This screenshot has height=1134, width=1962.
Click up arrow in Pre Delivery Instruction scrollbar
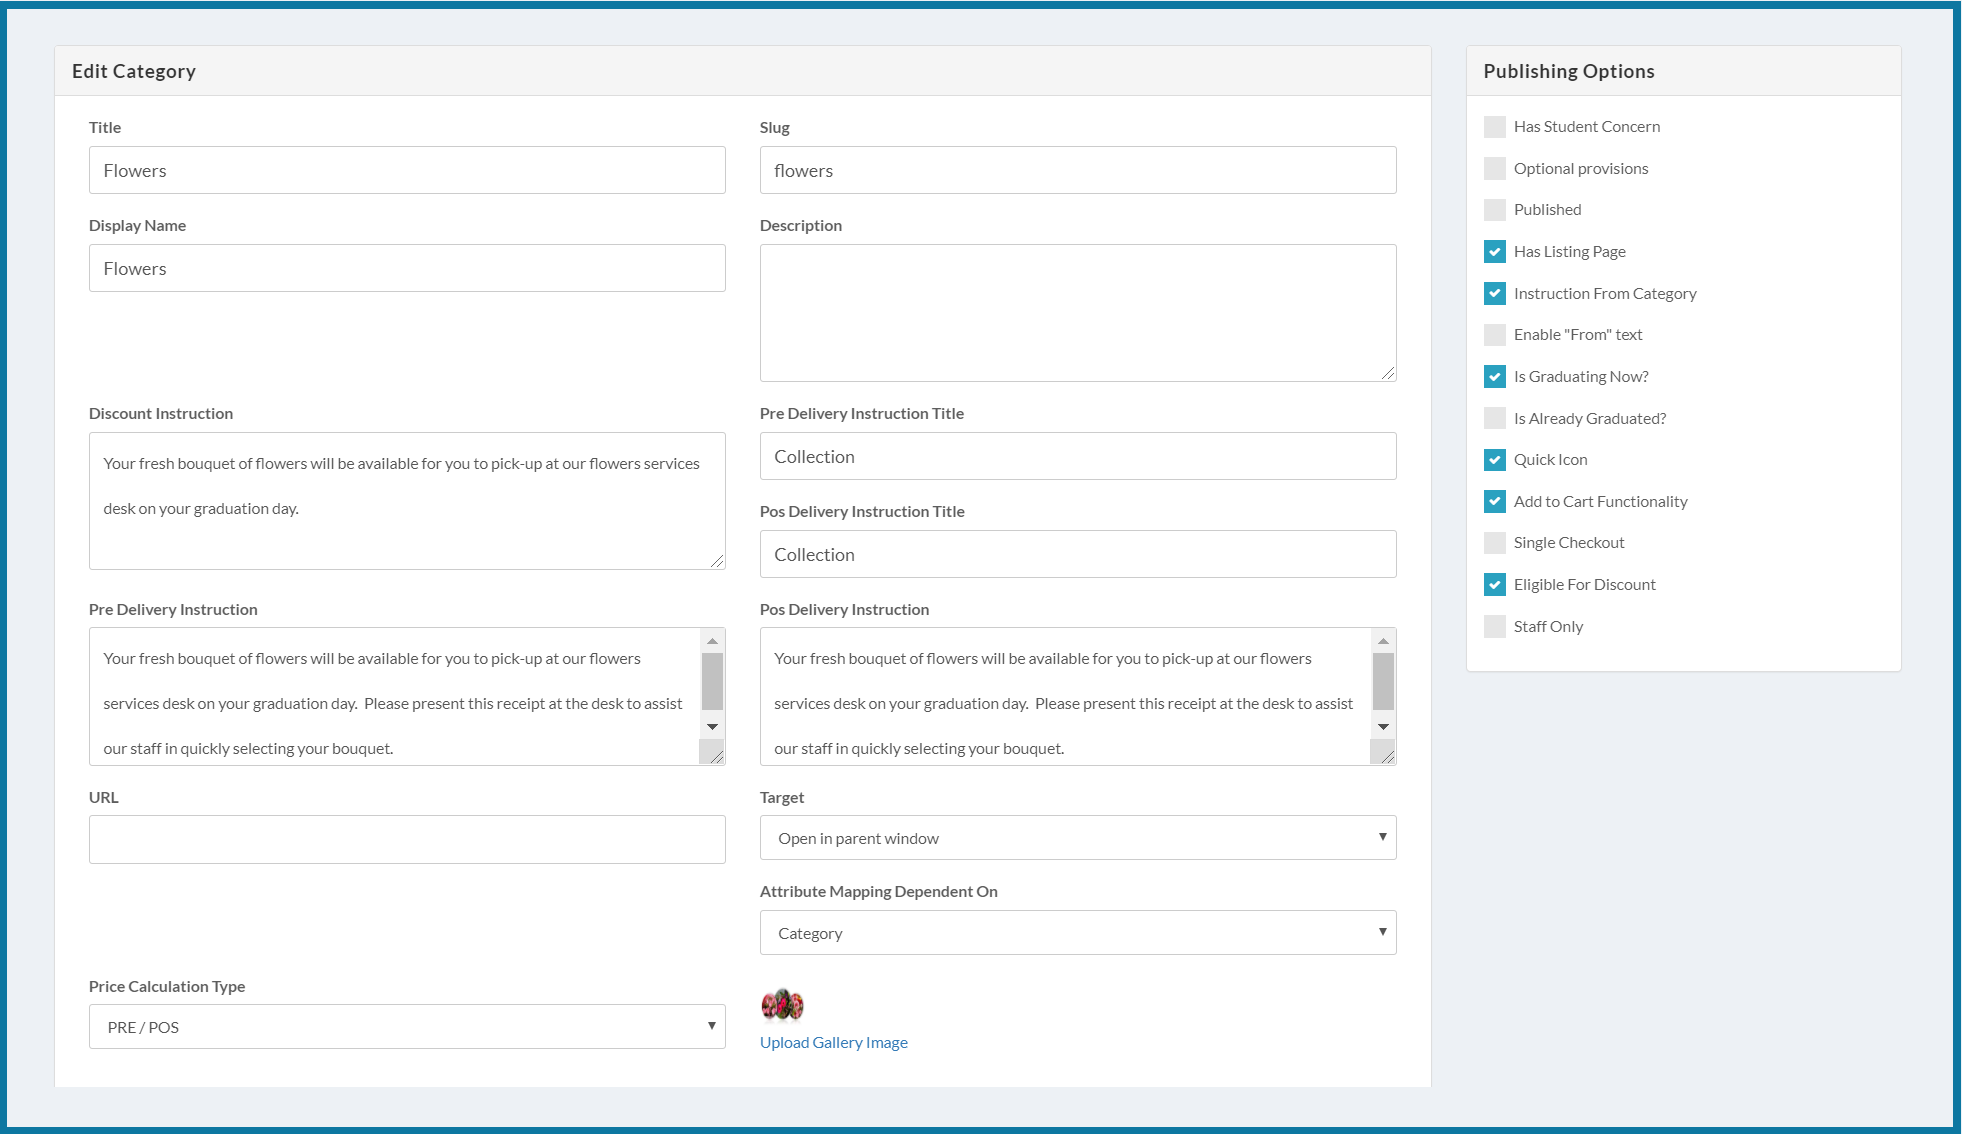tap(712, 641)
